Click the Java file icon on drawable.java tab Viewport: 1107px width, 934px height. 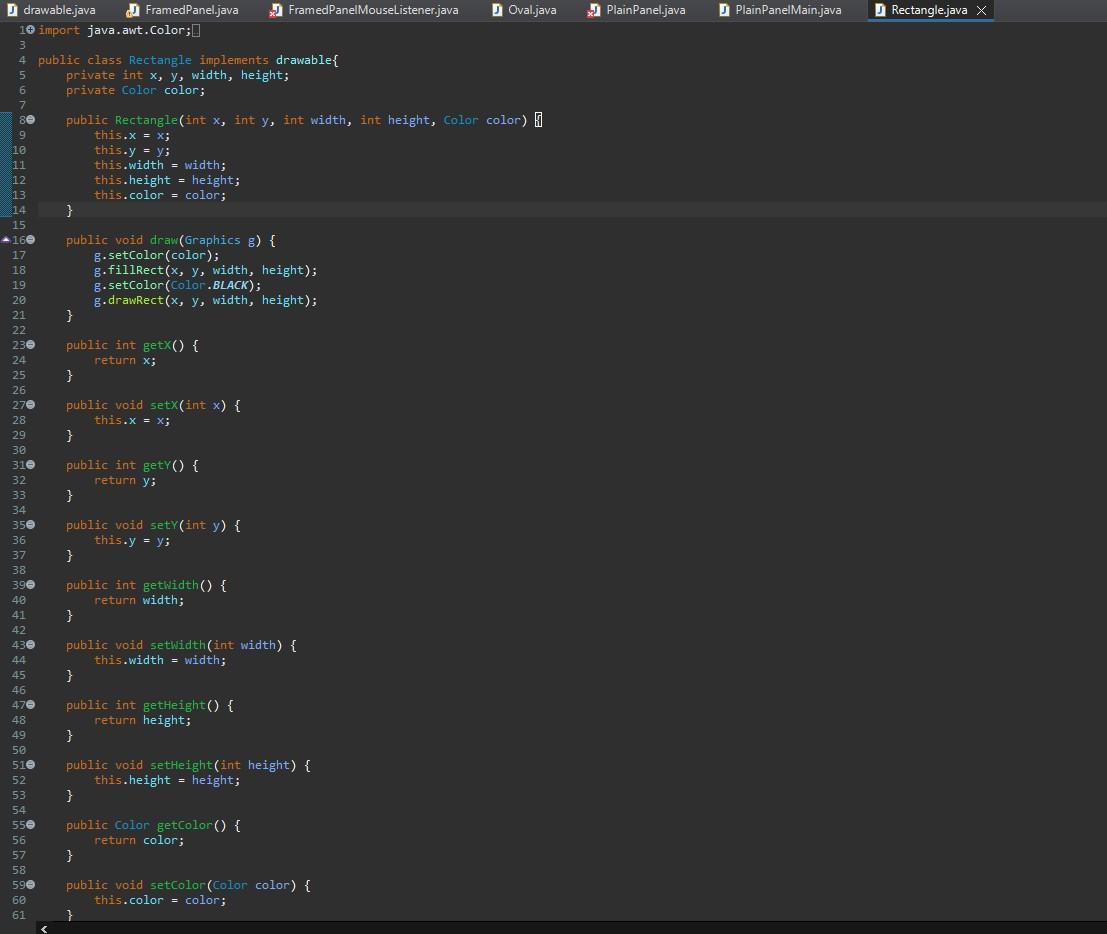click(11, 11)
